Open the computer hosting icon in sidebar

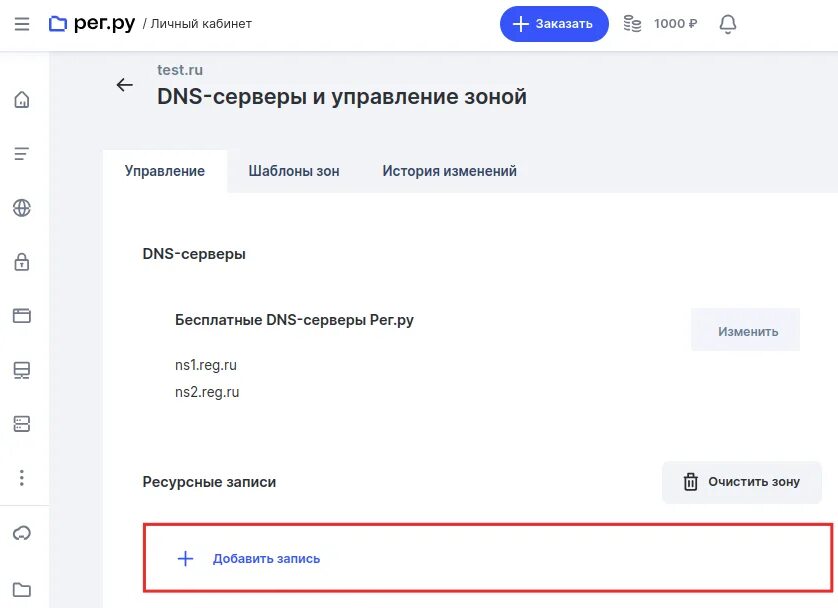[x=22, y=370]
